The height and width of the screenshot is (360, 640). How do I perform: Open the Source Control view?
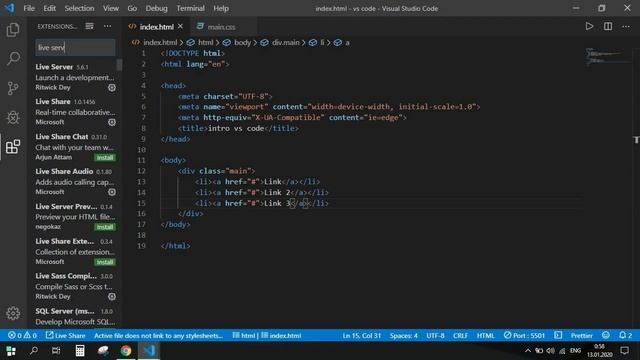pos(13,88)
